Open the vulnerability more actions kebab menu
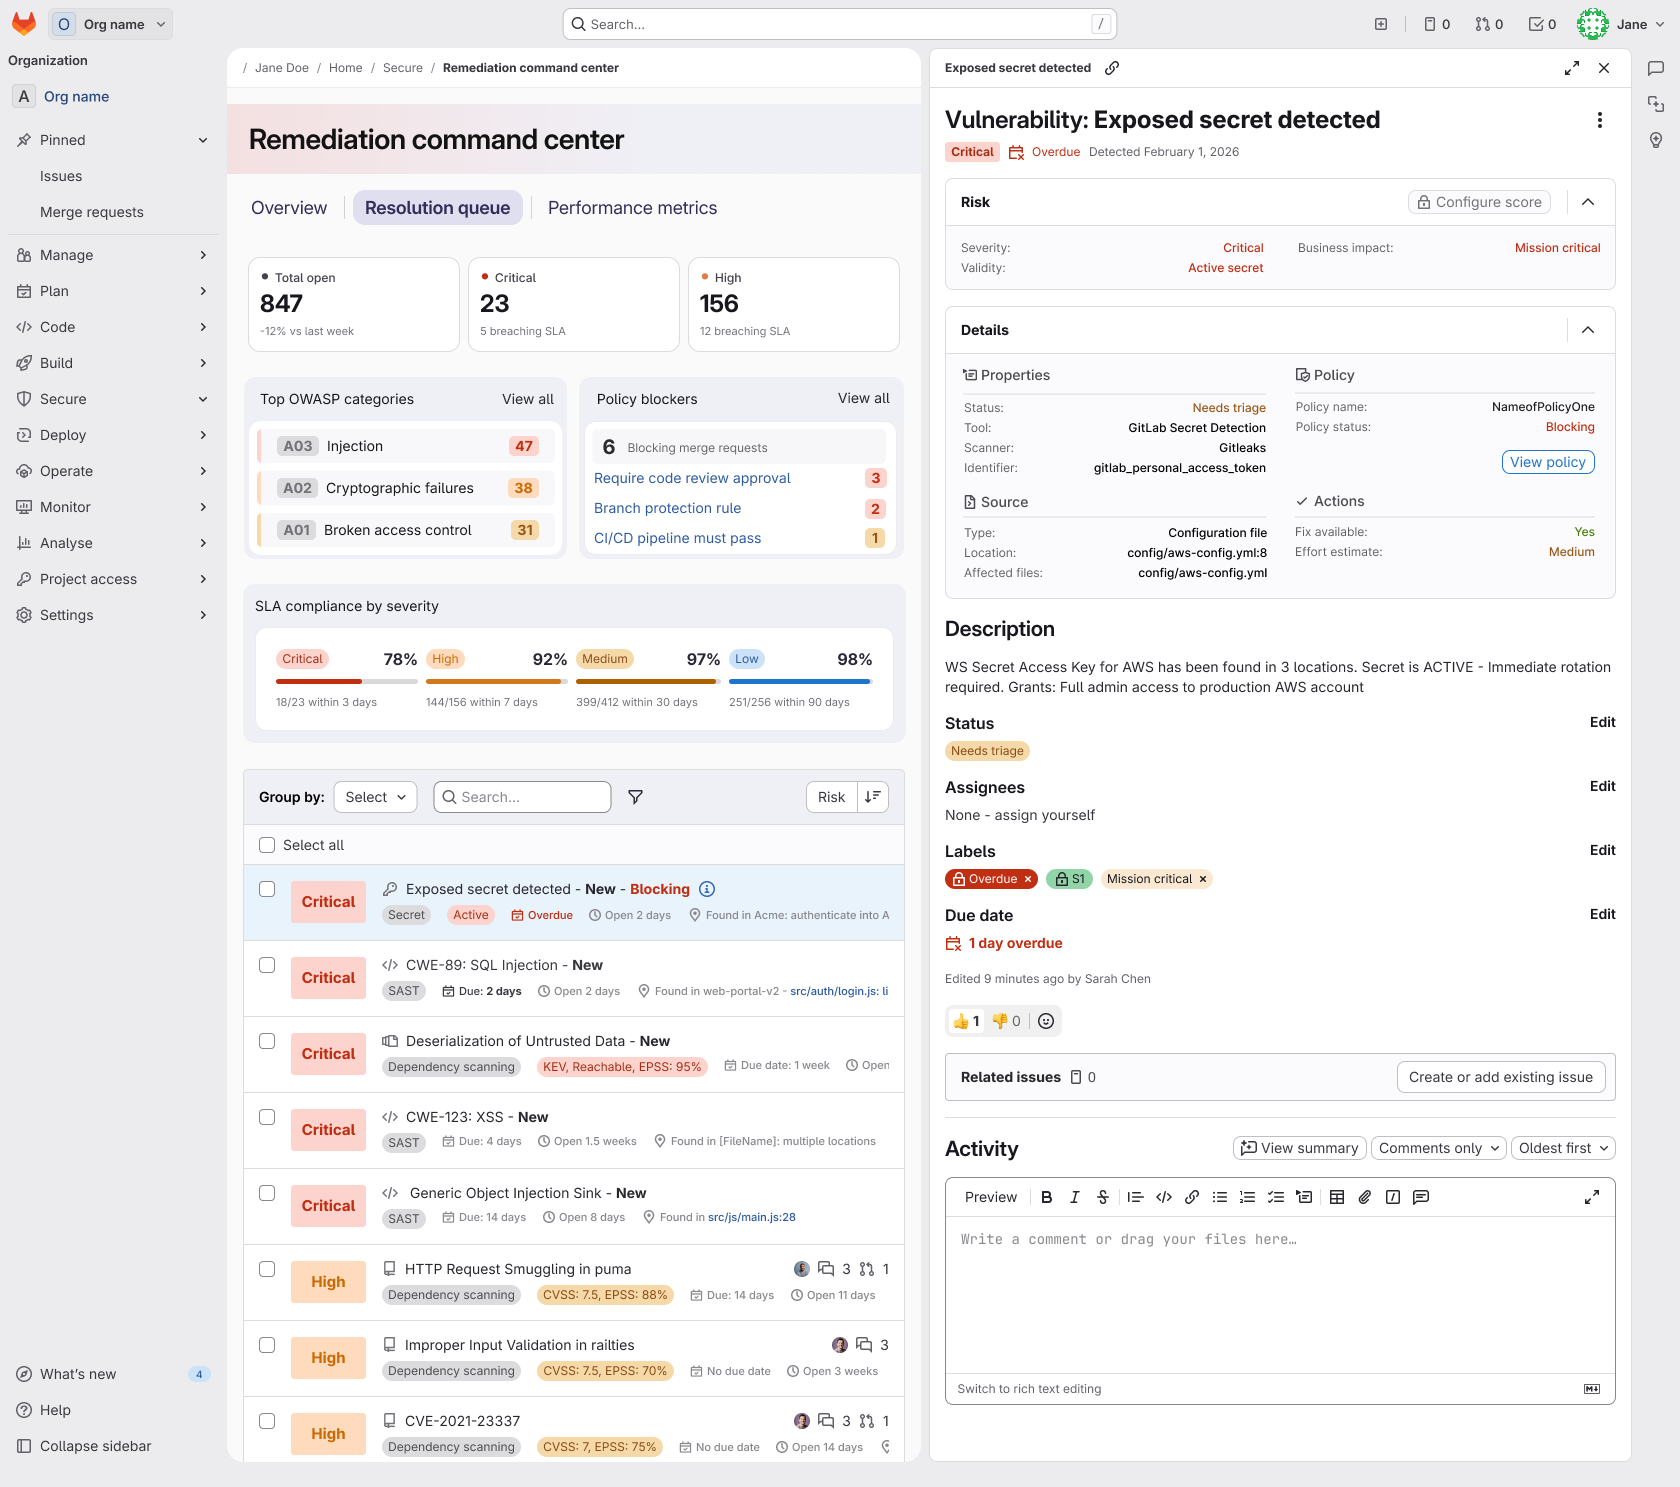Viewport: 1680px width, 1487px height. [1600, 120]
